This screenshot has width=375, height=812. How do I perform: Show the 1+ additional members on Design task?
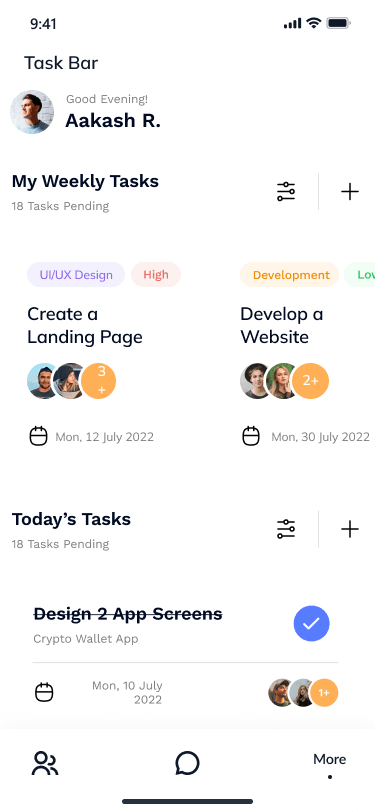point(324,692)
